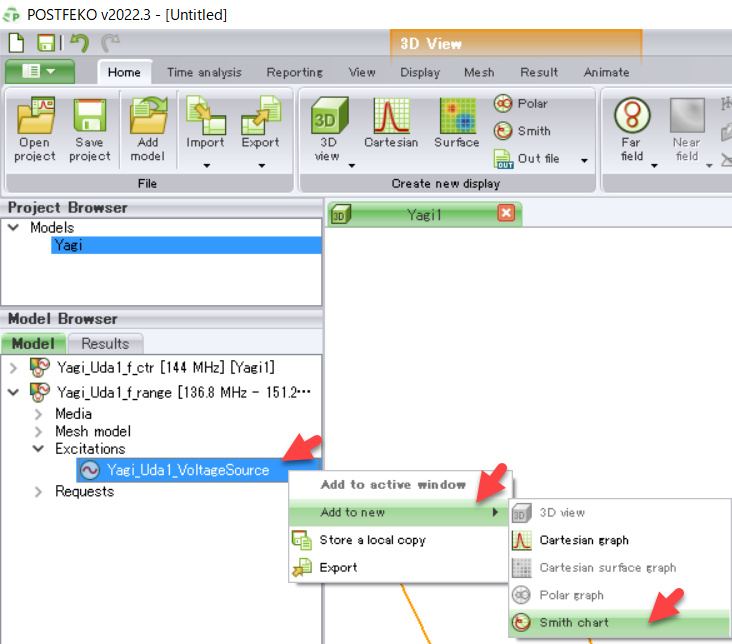Create a new Cartesian graph

coord(391,123)
